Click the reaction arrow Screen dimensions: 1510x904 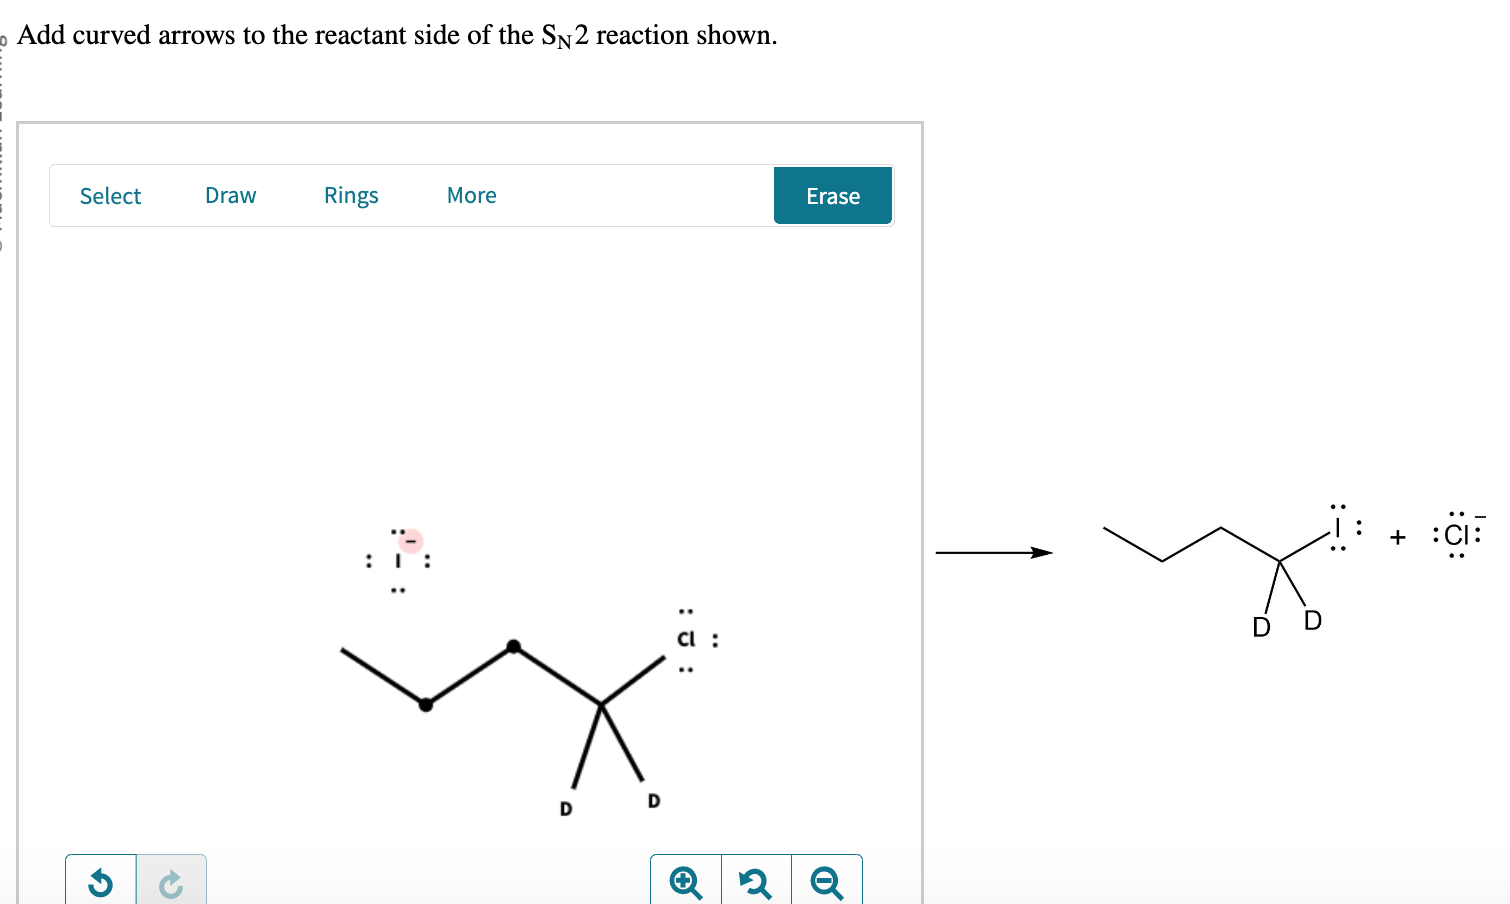[x=995, y=551]
